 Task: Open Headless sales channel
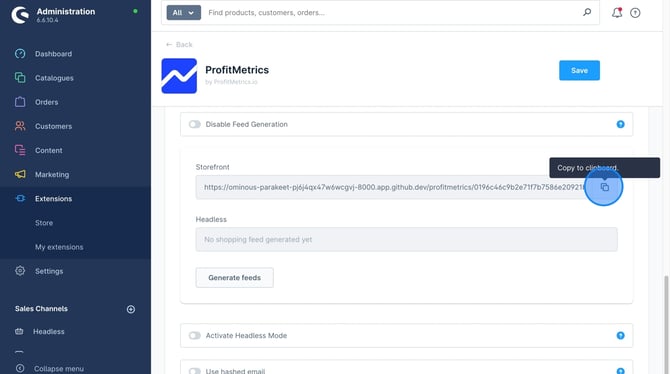tap(49, 332)
